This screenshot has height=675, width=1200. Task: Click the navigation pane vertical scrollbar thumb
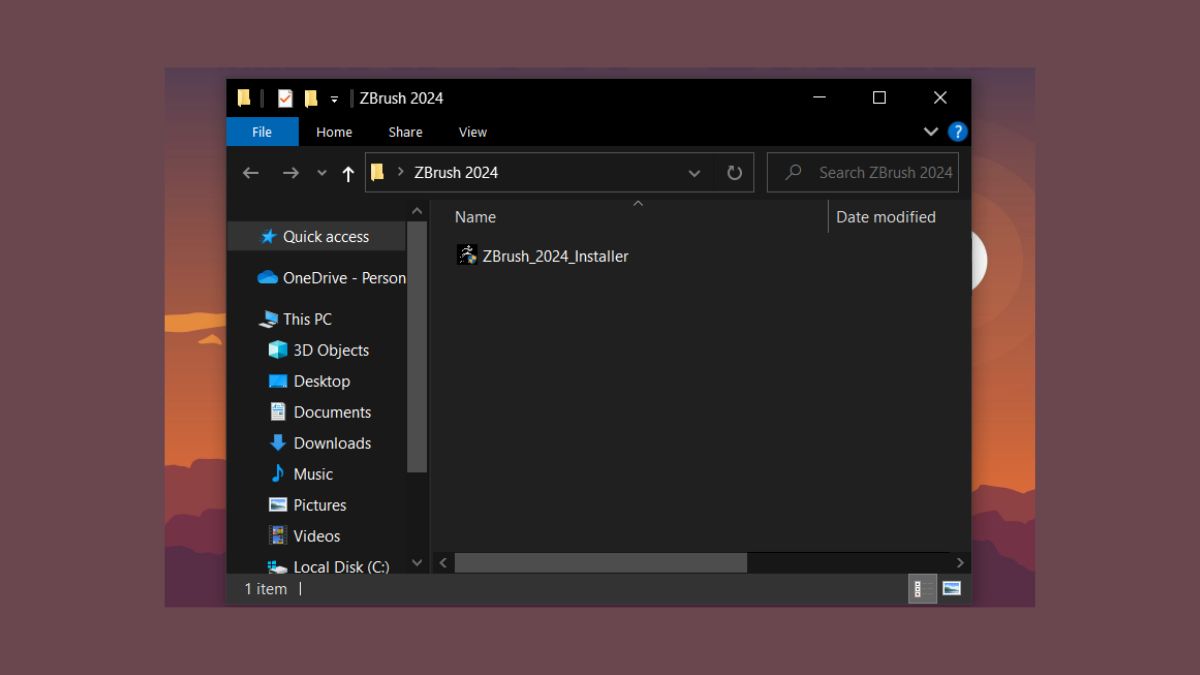pos(417,347)
